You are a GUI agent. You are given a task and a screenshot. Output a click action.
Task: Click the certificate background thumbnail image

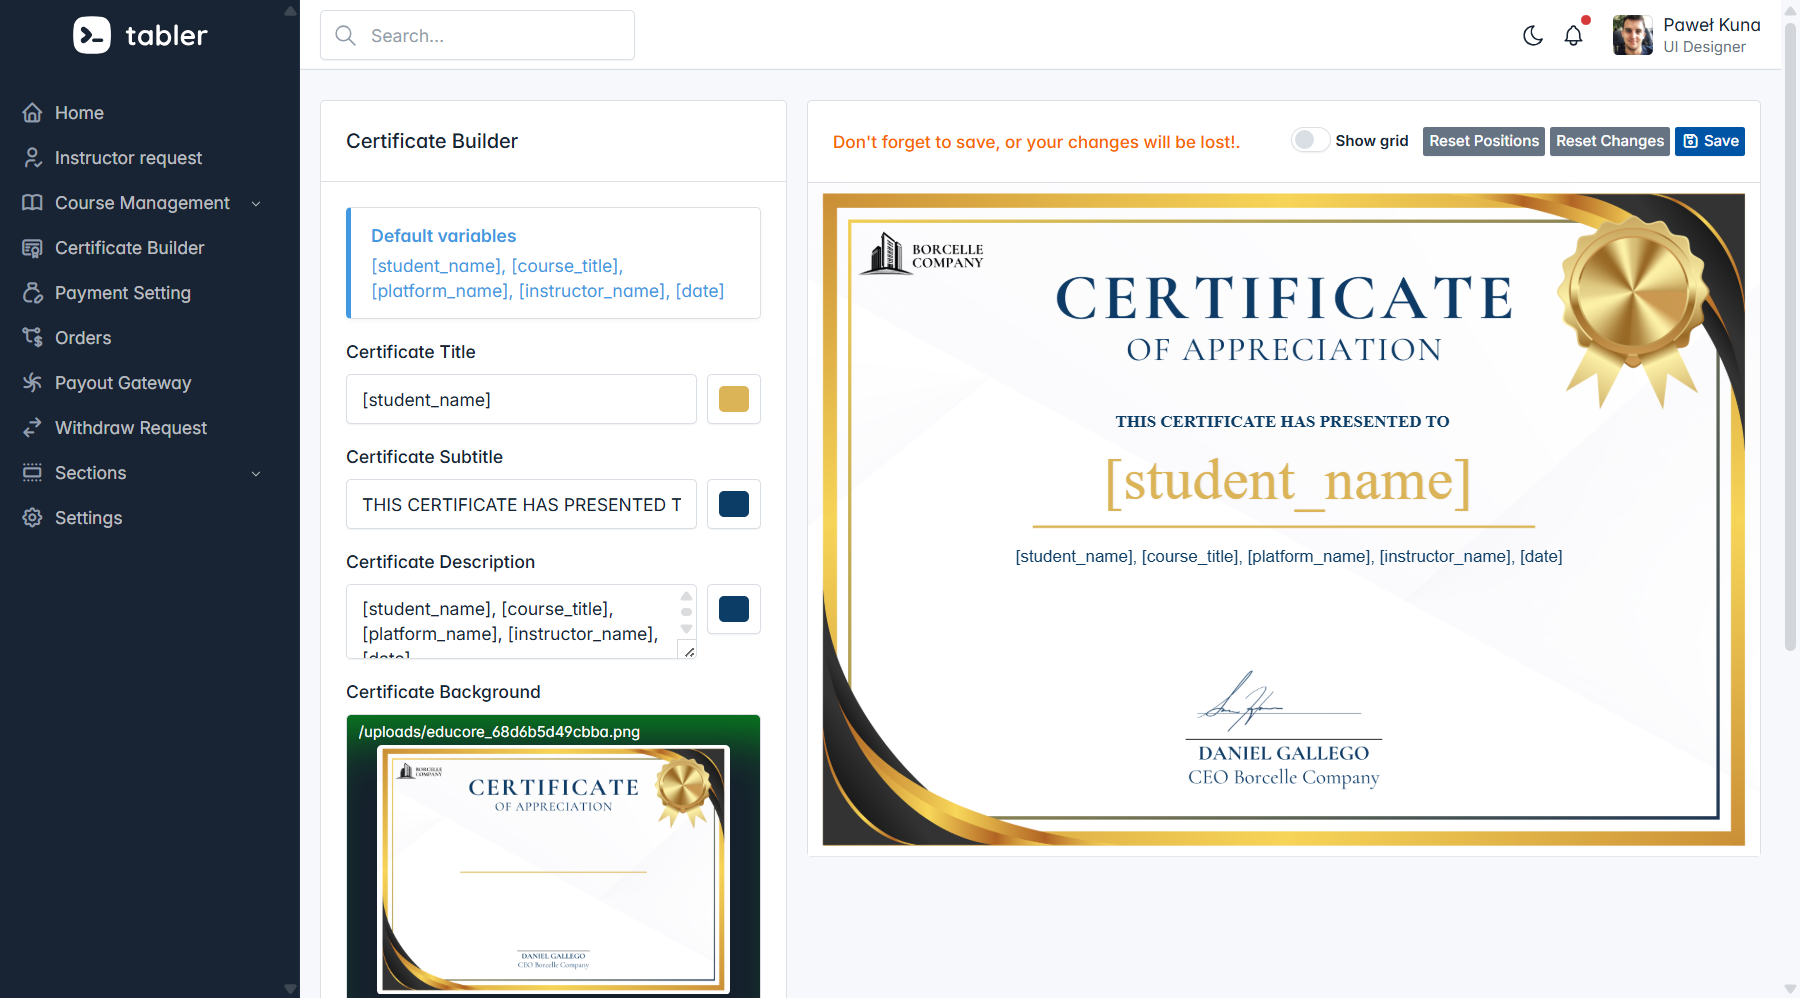pyautogui.click(x=553, y=870)
